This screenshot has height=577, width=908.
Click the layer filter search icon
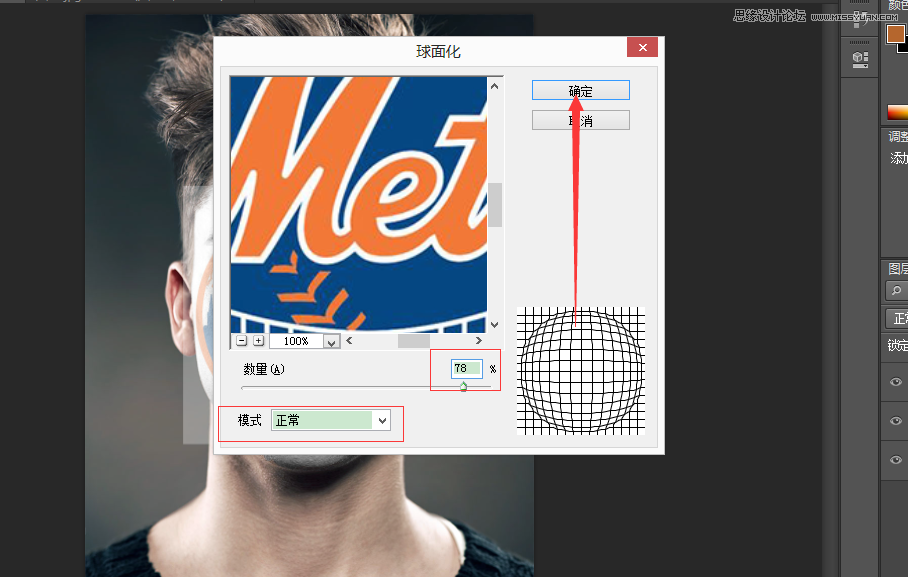click(896, 290)
